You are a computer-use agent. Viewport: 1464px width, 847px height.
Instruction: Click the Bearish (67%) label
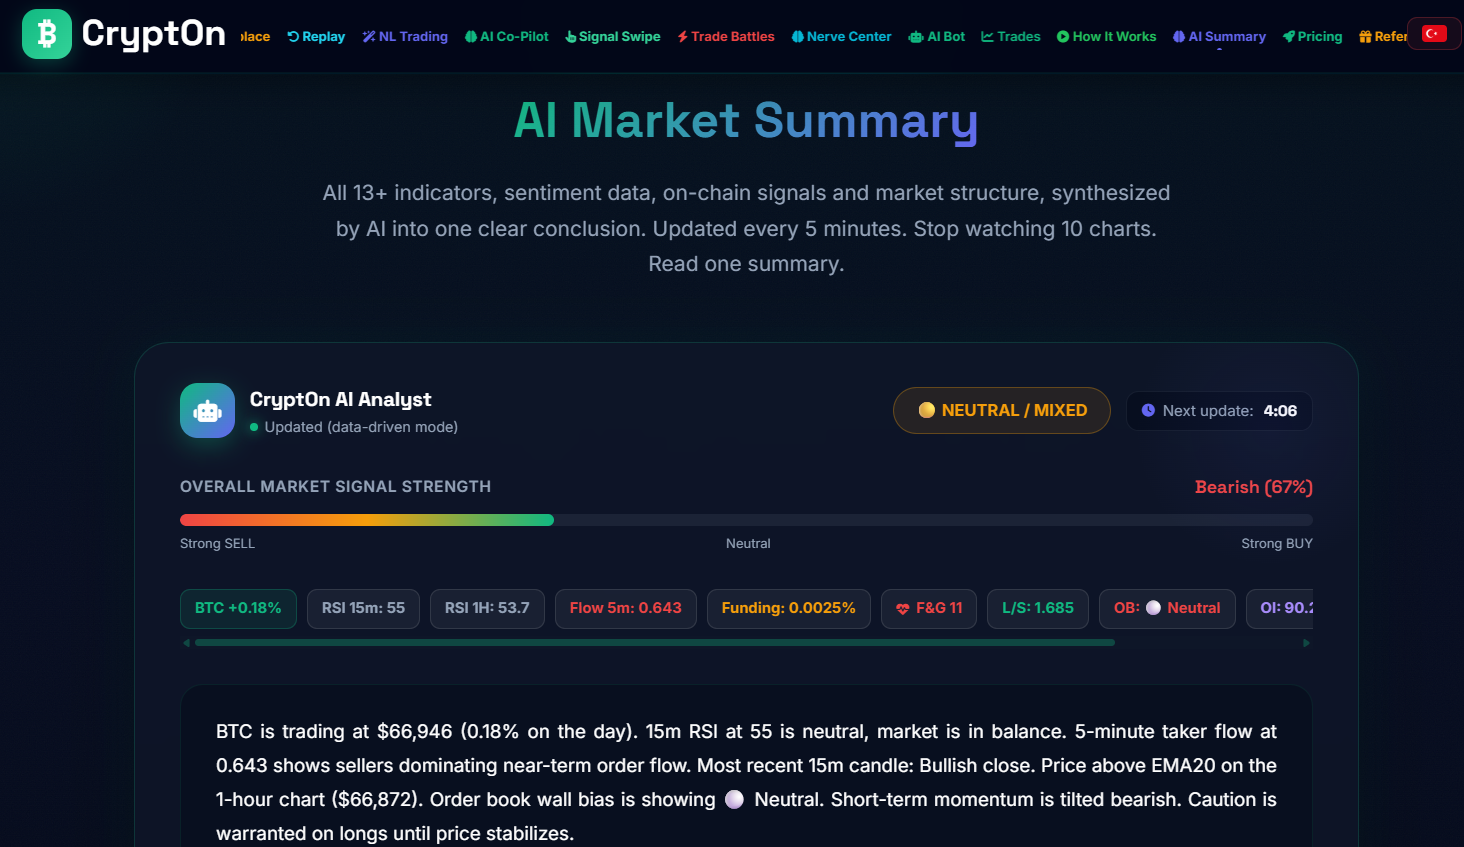[x=1254, y=487]
